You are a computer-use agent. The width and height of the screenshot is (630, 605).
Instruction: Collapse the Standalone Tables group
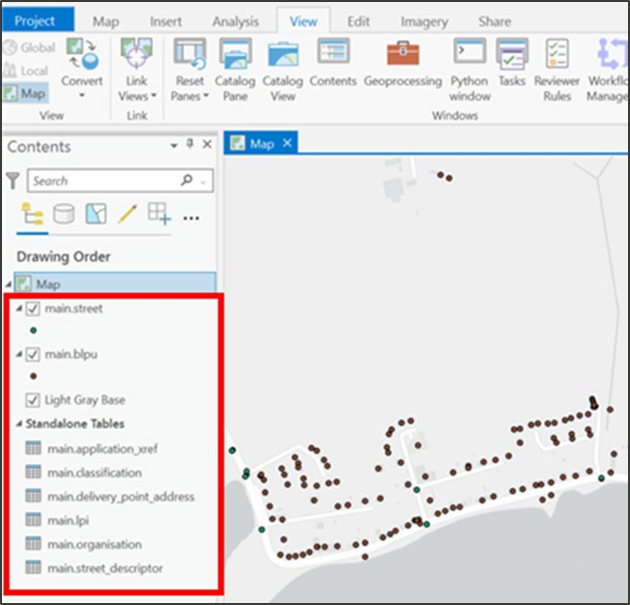coord(19,423)
